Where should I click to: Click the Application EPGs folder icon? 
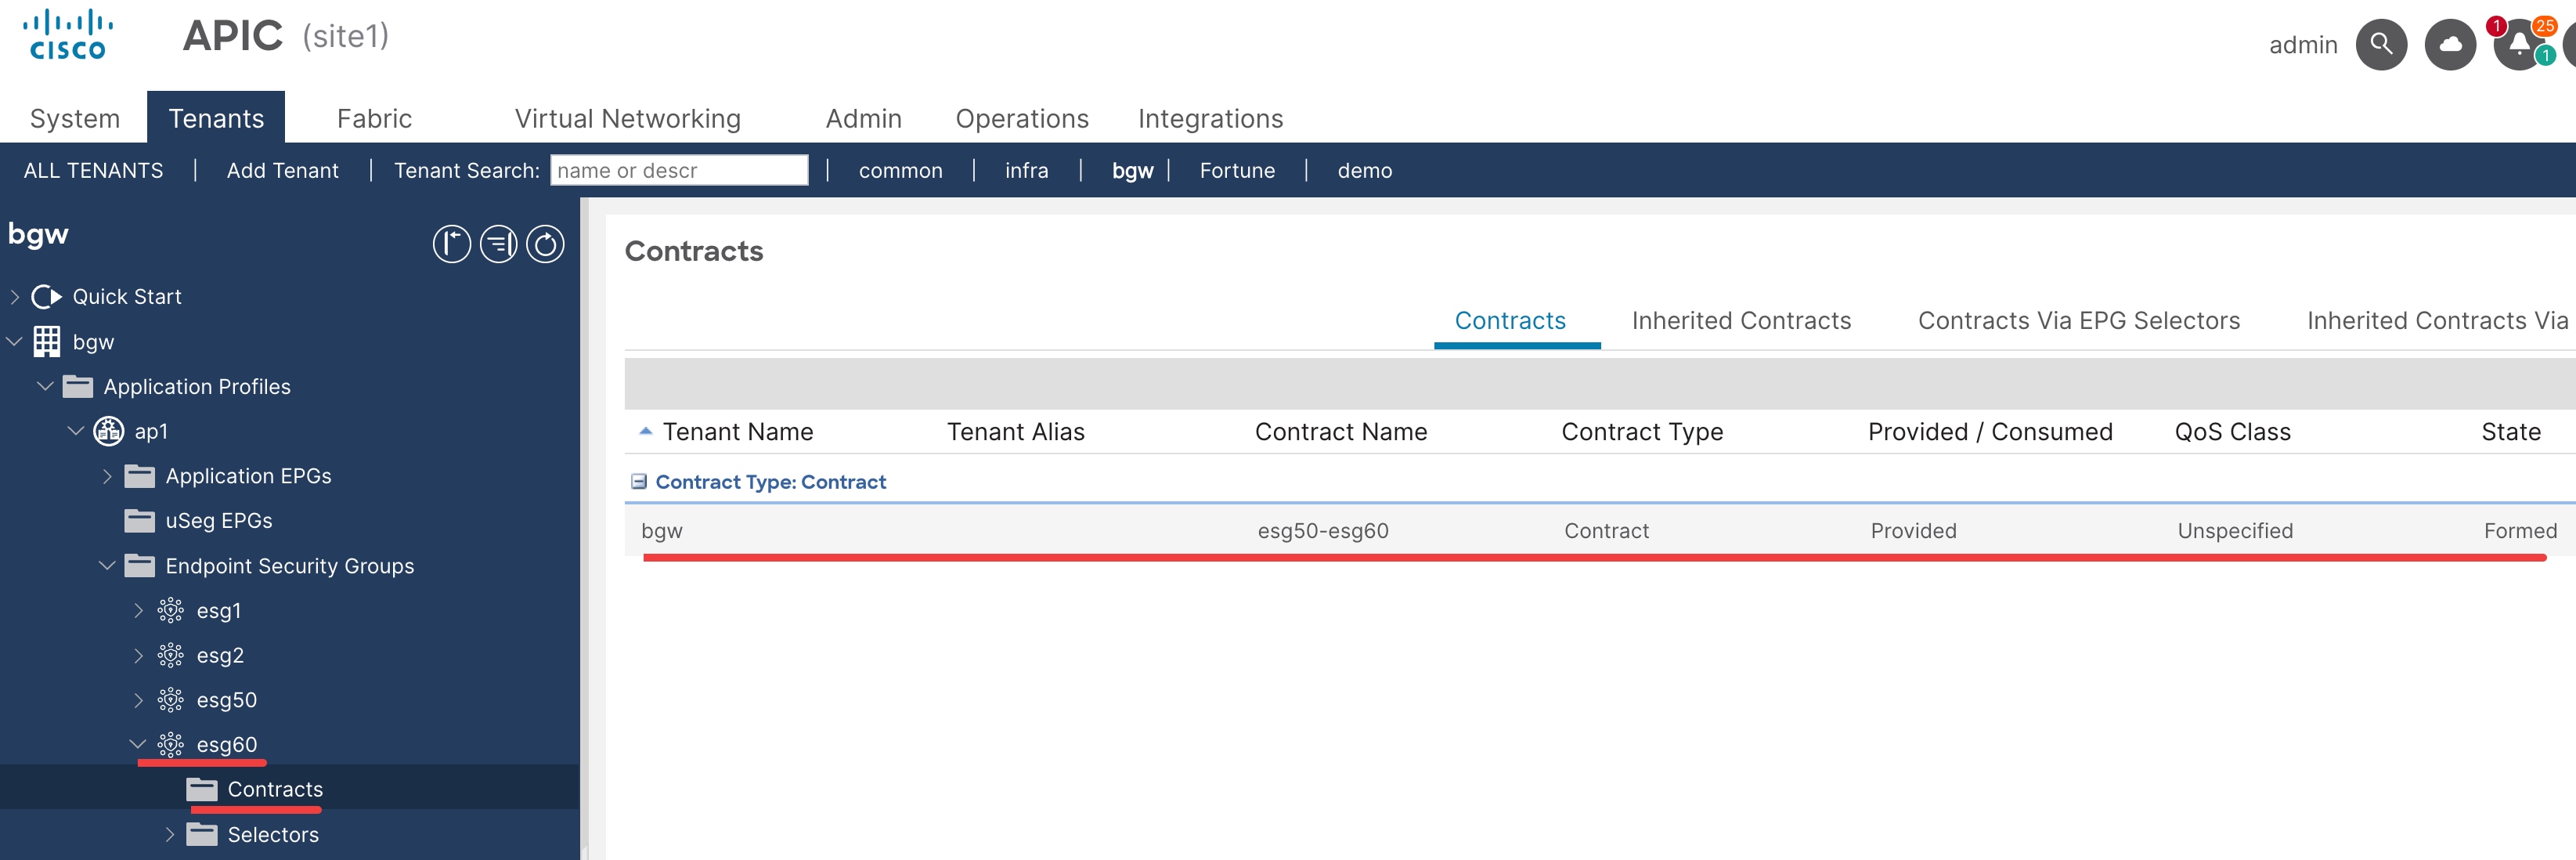(x=139, y=476)
